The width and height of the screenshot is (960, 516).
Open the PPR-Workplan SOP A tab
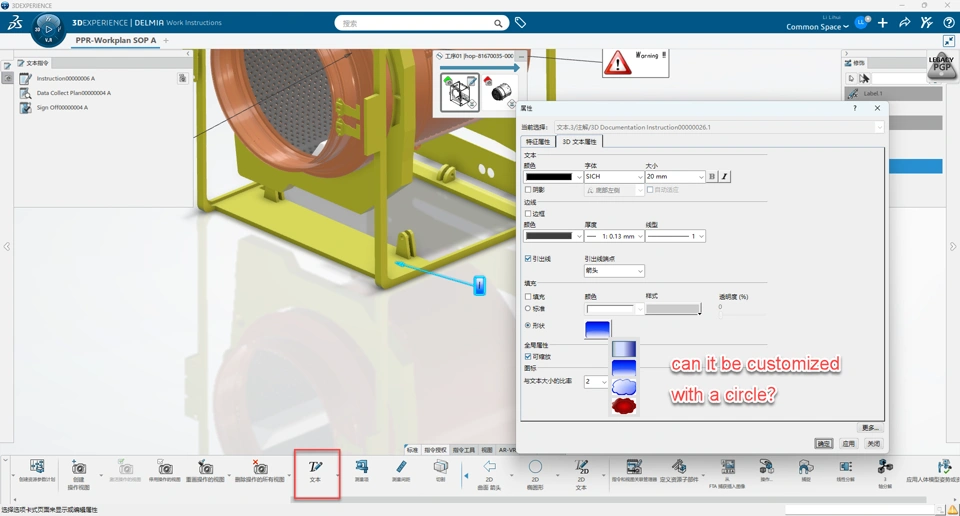click(x=116, y=40)
